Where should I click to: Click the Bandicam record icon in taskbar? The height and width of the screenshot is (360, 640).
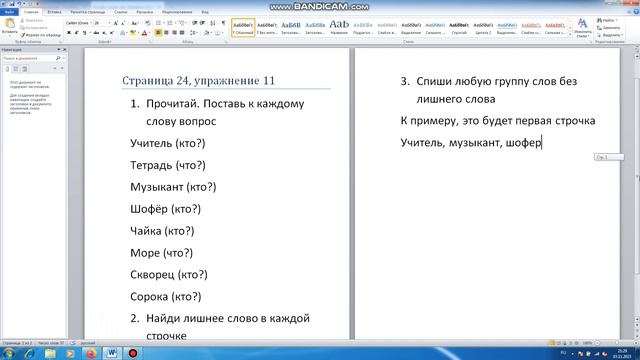click(x=133, y=353)
